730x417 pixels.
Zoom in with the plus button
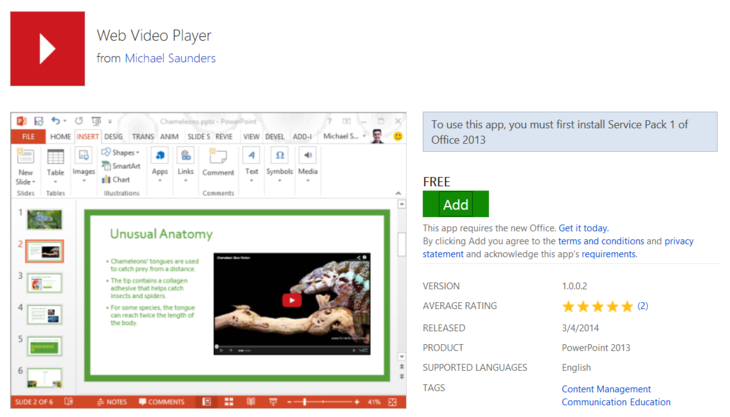pos(357,402)
